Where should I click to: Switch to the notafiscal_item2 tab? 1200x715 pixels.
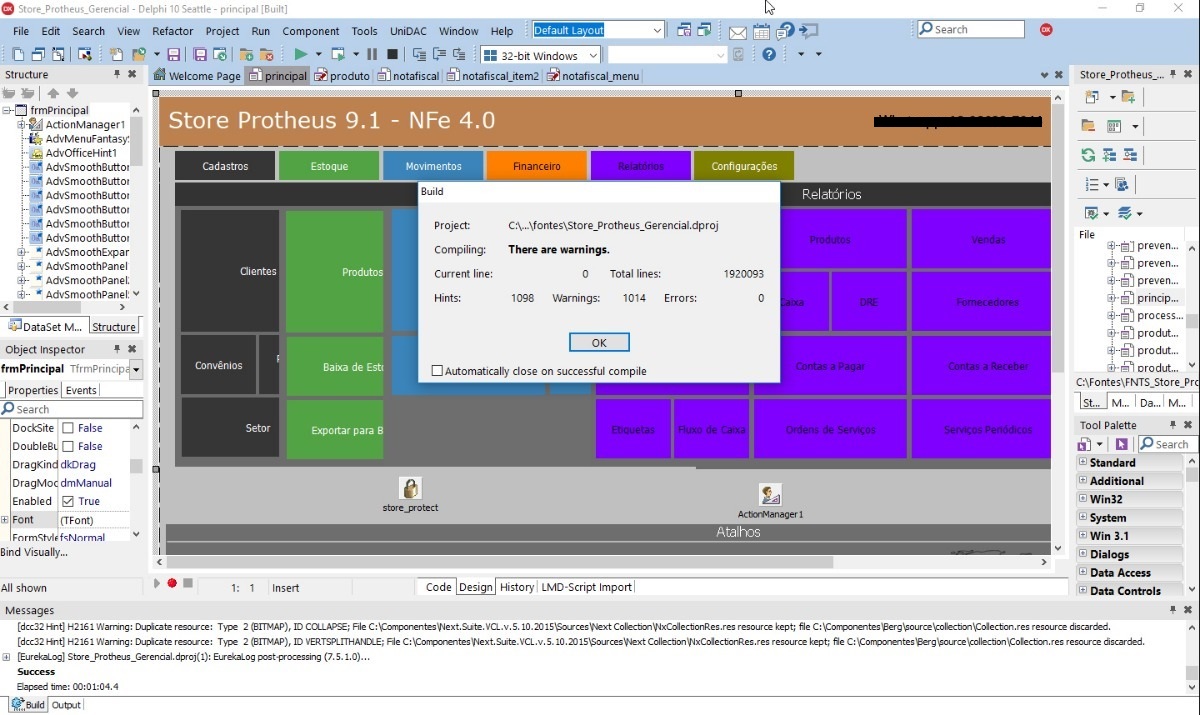pyautogui.click(x=493, y=76)
